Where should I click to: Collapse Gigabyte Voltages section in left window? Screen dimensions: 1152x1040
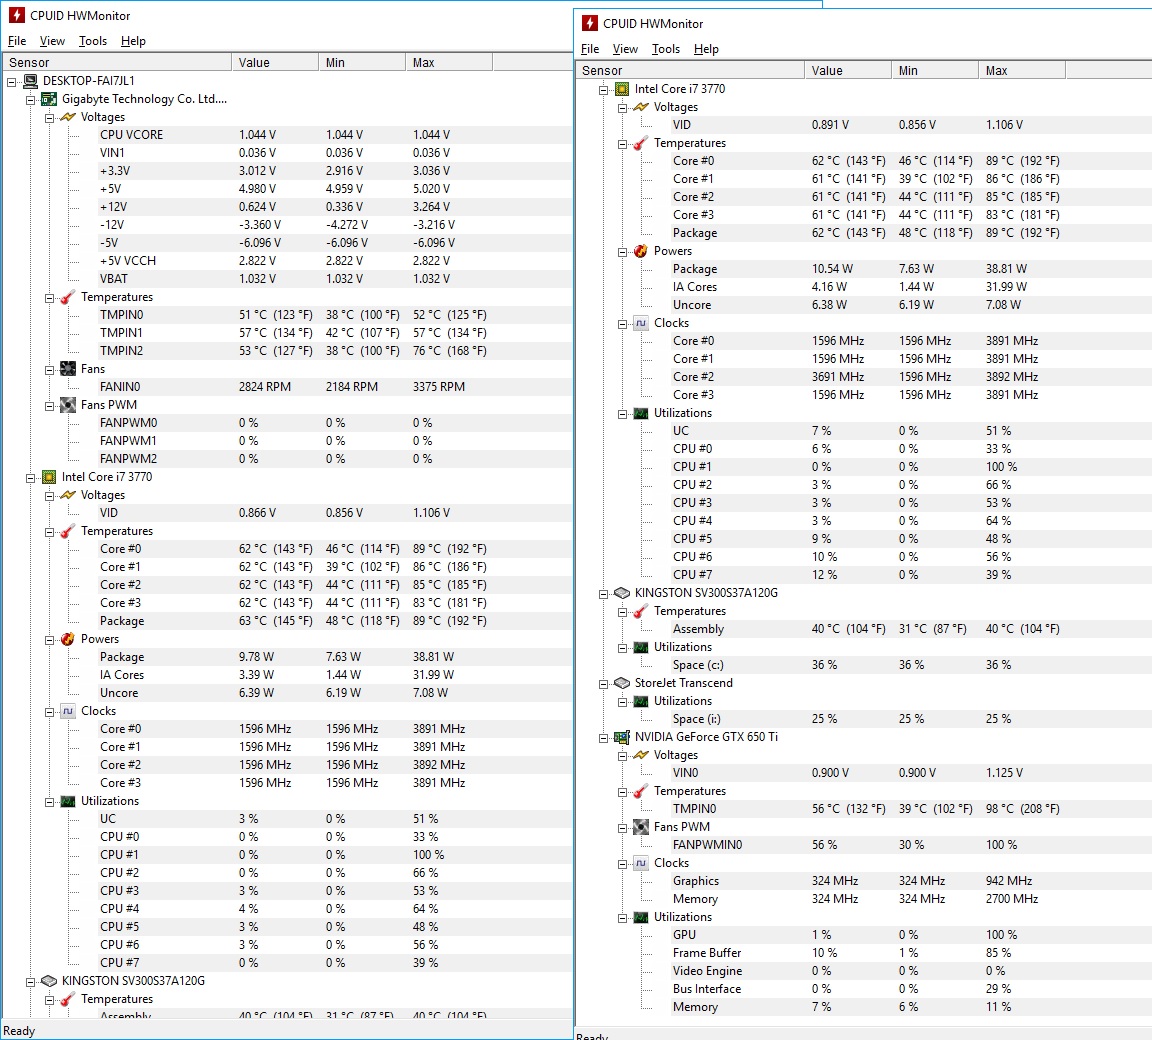(49, 118)
